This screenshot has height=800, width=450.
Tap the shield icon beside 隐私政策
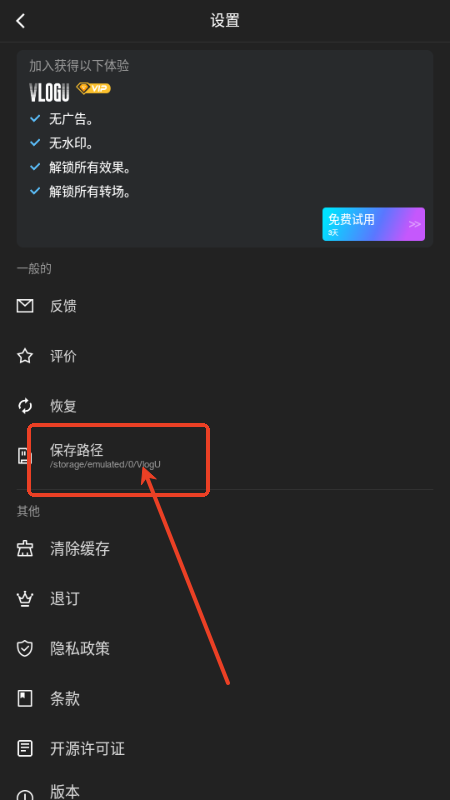(25, 649)
